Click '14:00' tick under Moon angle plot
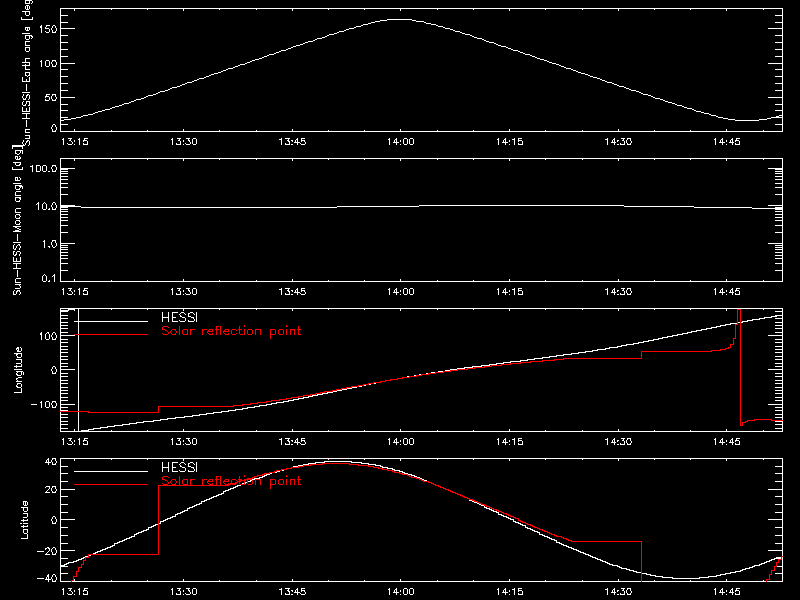This screenshot has width=800, height=600. pos(401,292)
